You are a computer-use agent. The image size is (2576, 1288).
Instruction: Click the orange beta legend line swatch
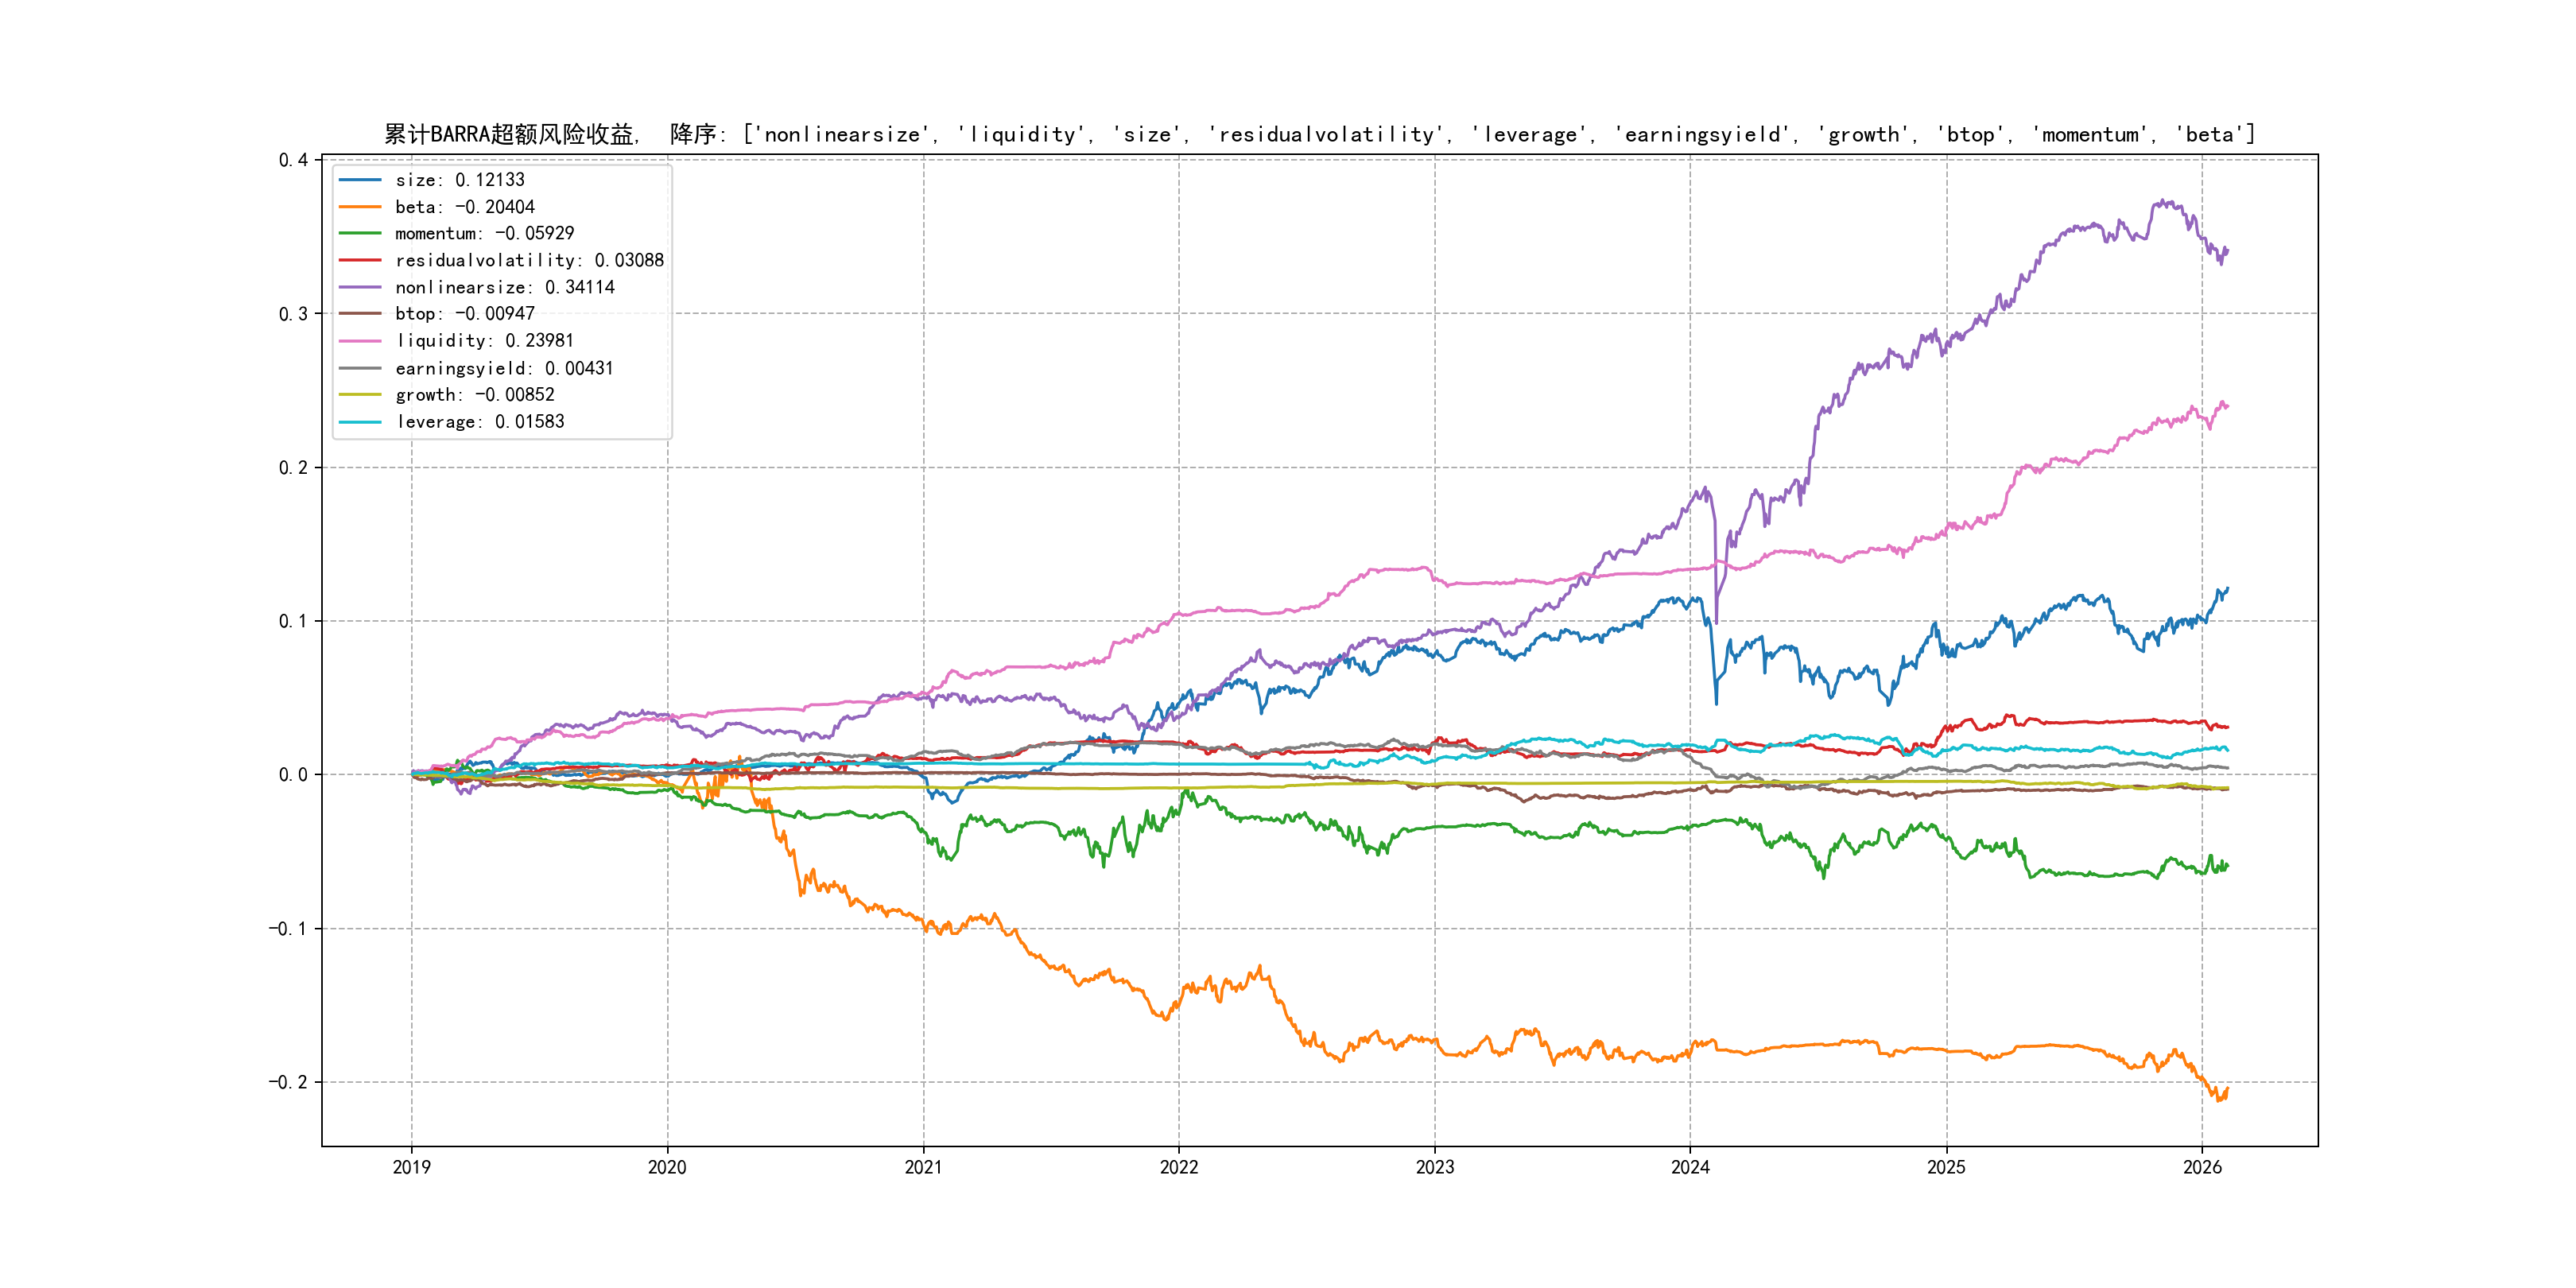[360, 207]
